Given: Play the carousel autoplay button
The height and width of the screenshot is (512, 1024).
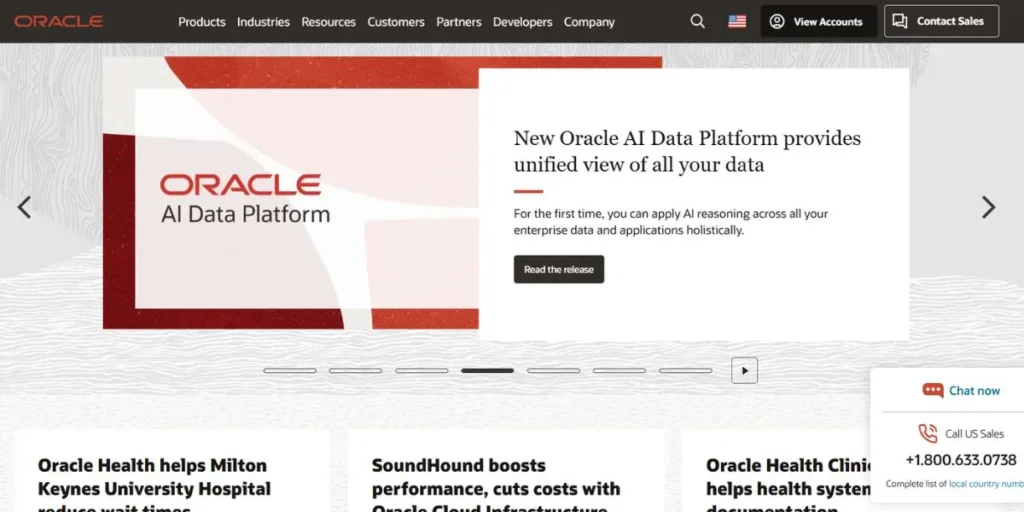Looking at the screenshot, I should [x=744, y=370].
